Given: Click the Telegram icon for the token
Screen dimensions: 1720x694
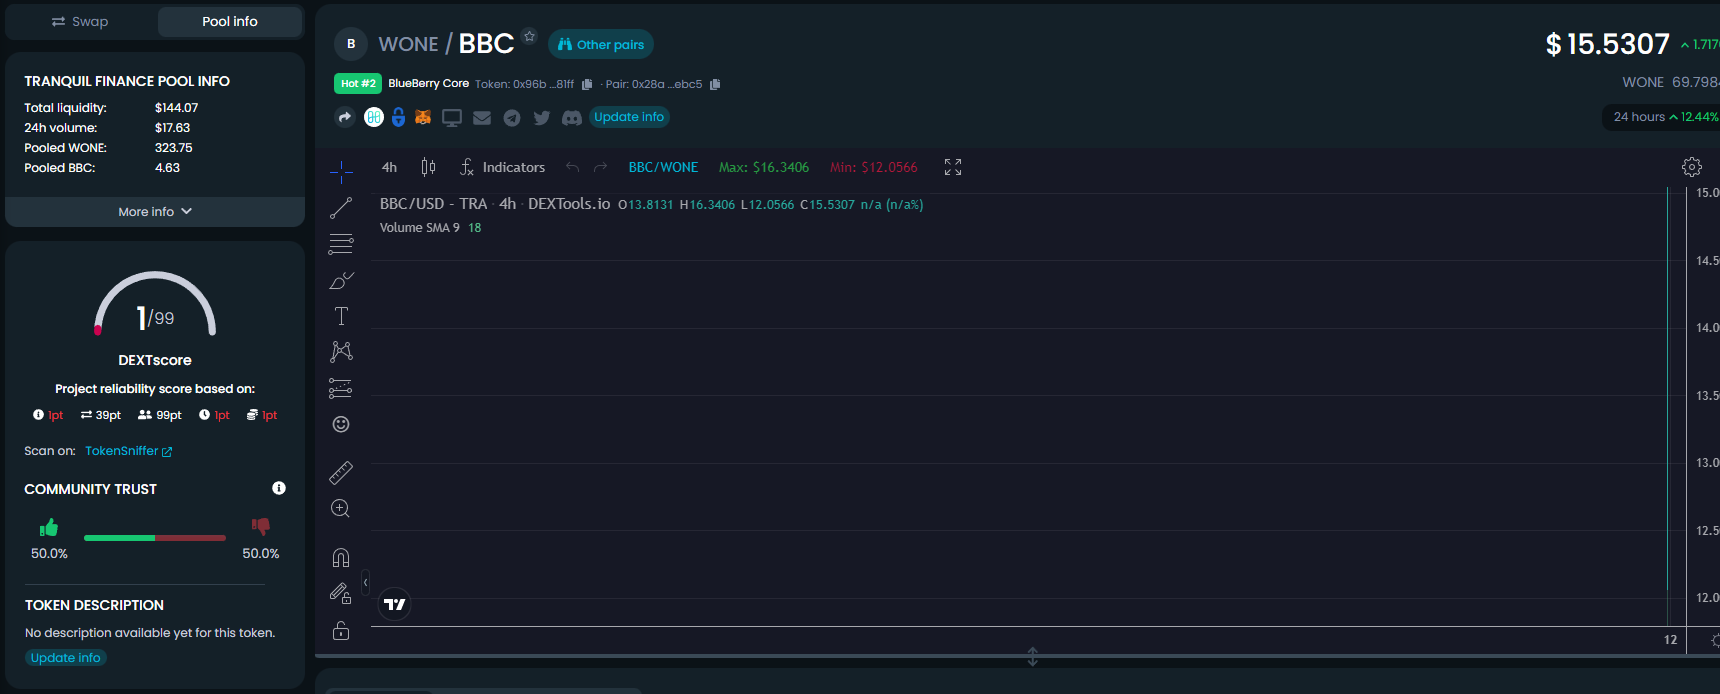Looking at the screenshot, I should [512, 118].
